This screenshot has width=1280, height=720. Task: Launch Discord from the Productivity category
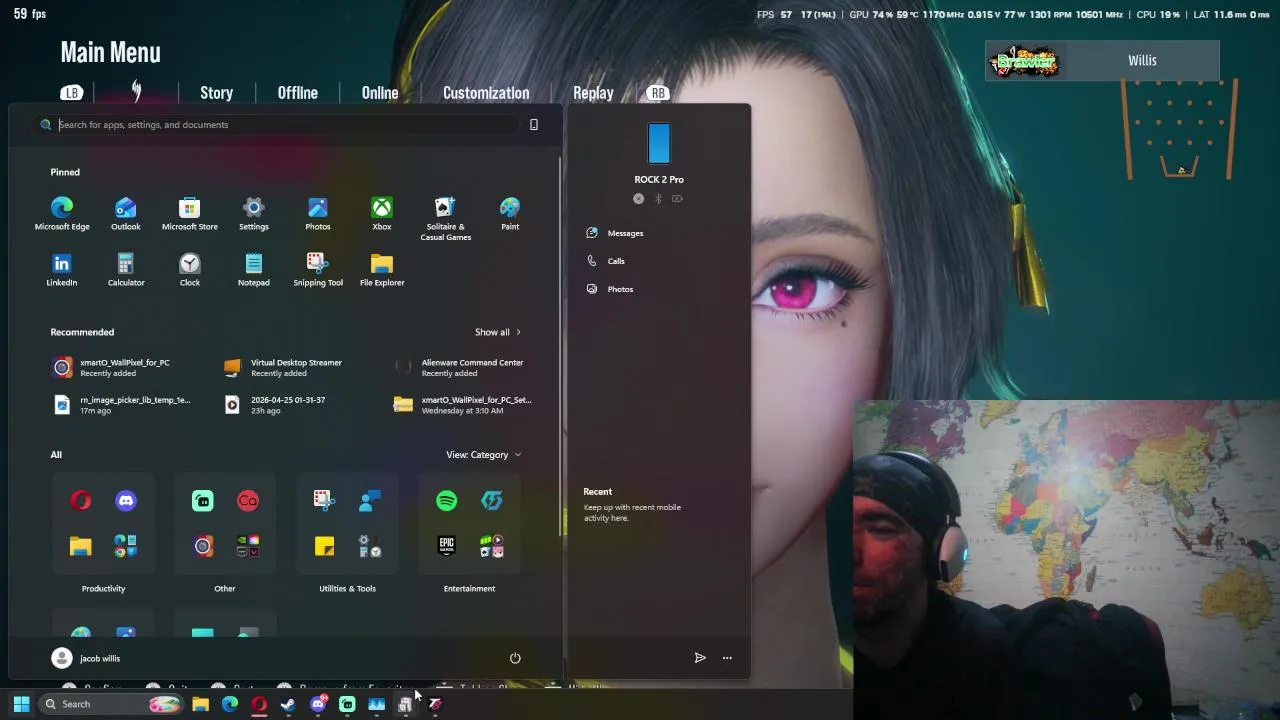[x=126, y=501]
